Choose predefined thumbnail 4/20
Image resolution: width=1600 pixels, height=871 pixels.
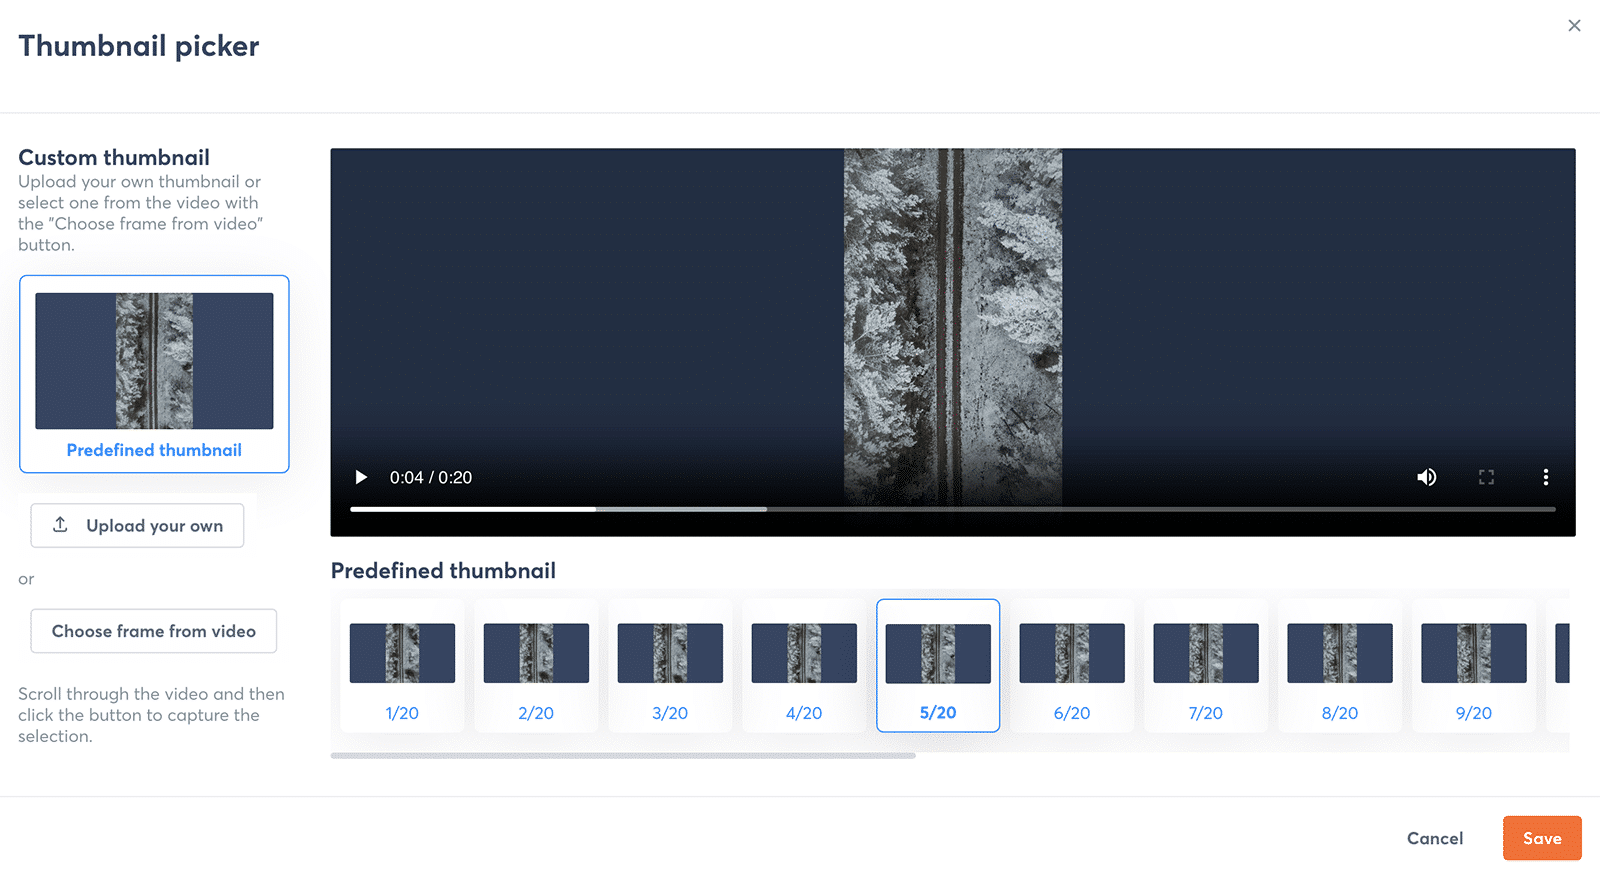pyautogui.click(x=804, y=665)
